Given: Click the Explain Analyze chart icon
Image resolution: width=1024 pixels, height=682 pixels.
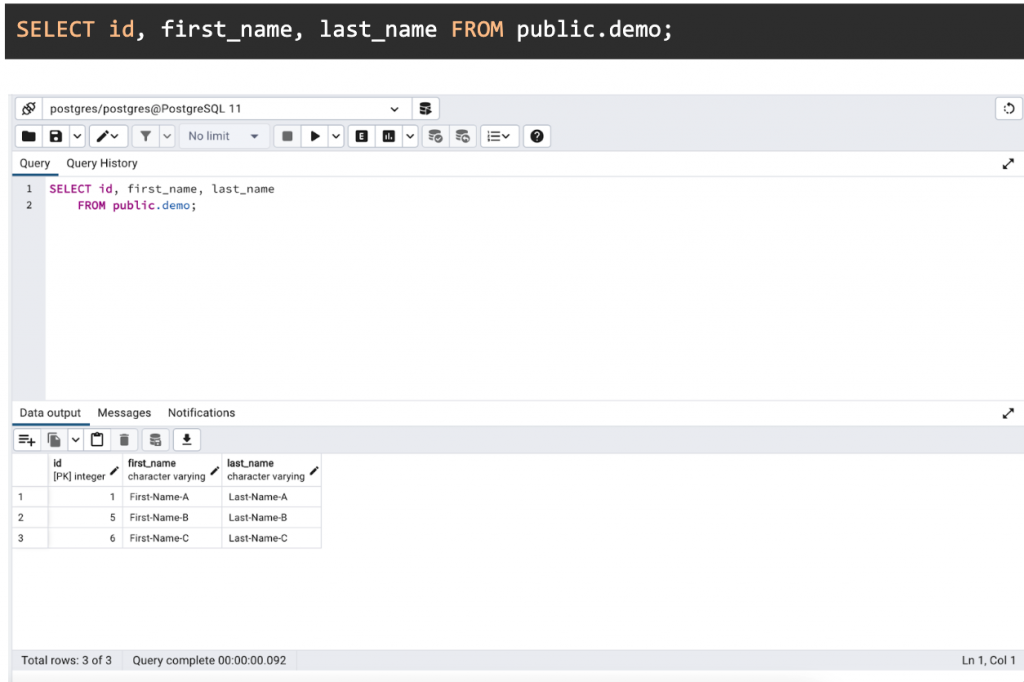Looking at the screenshot, I should pyautogui.click(x=389, y=136).
